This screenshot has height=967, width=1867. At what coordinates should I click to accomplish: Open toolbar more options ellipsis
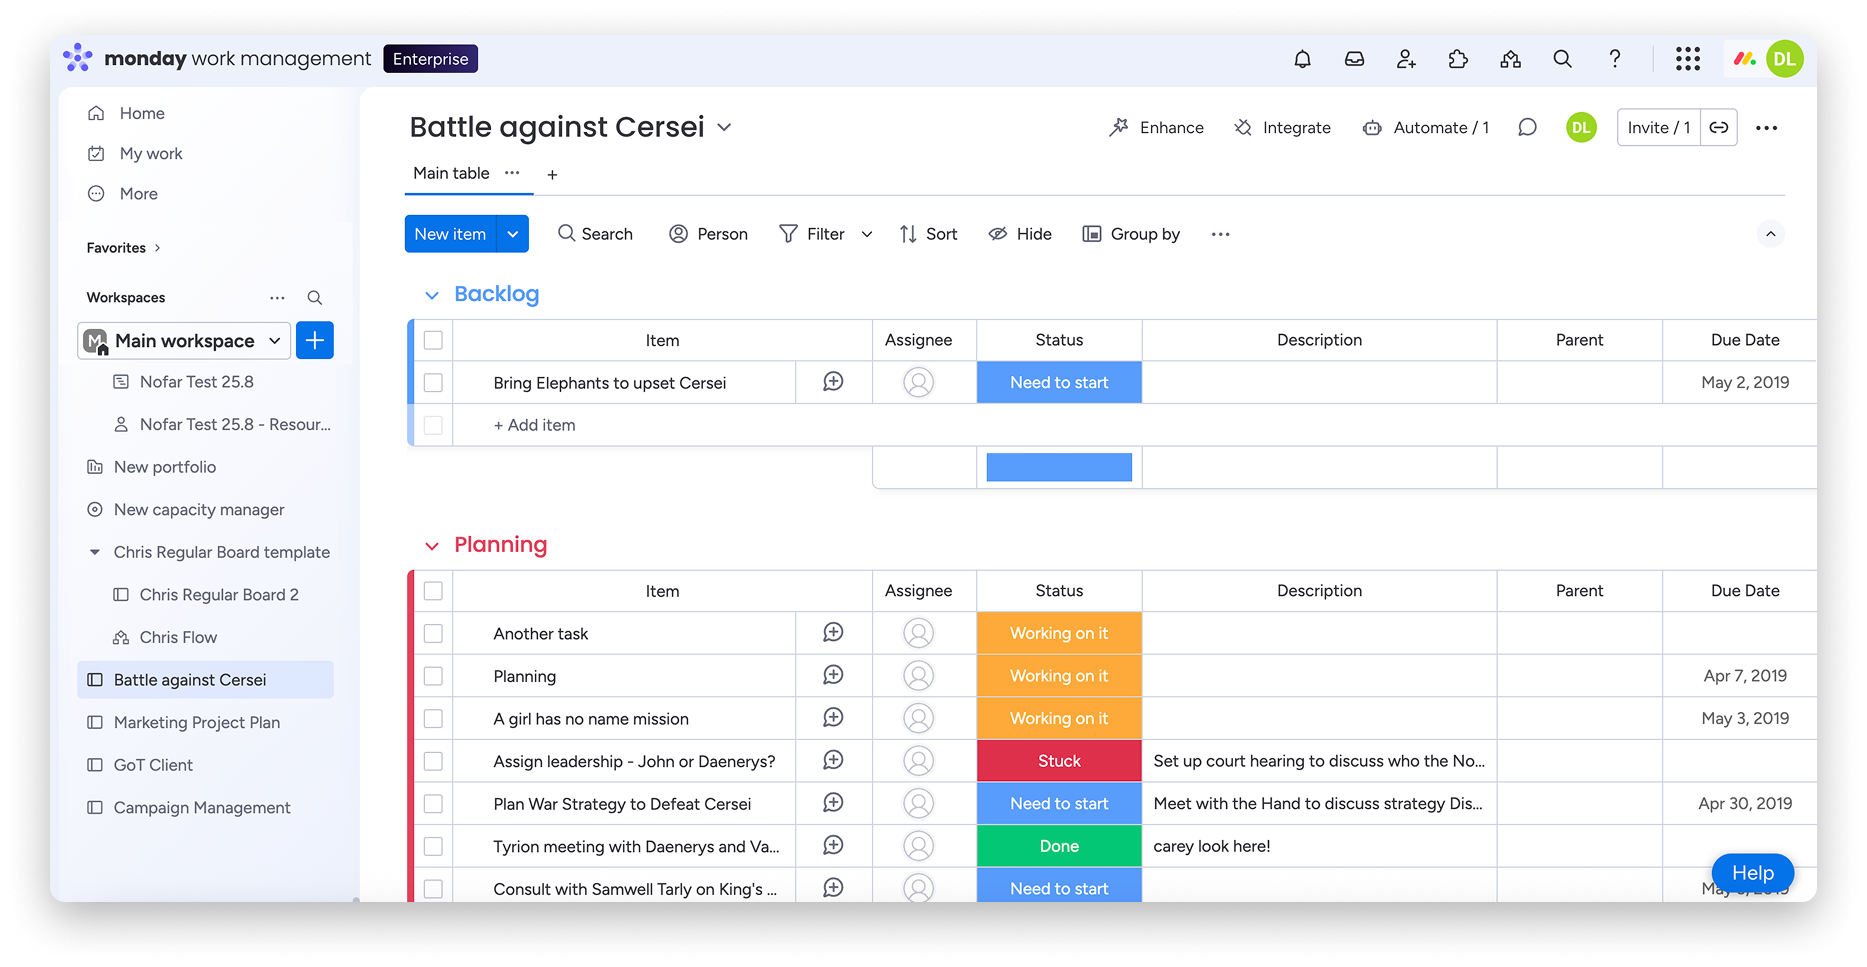tap(1220, 234)
